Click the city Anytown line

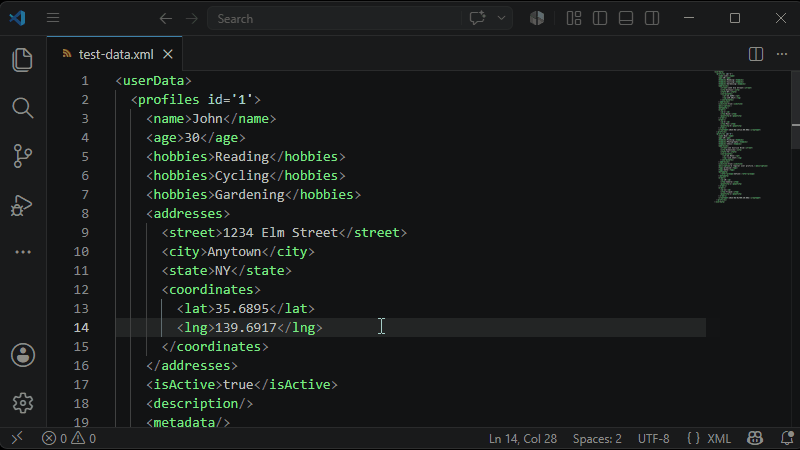(x=238, y=252)
